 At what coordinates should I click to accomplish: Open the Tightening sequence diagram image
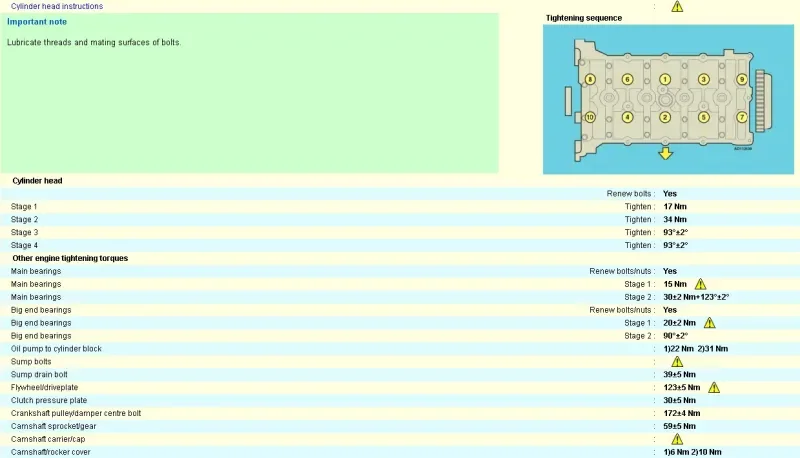[668, 99]
